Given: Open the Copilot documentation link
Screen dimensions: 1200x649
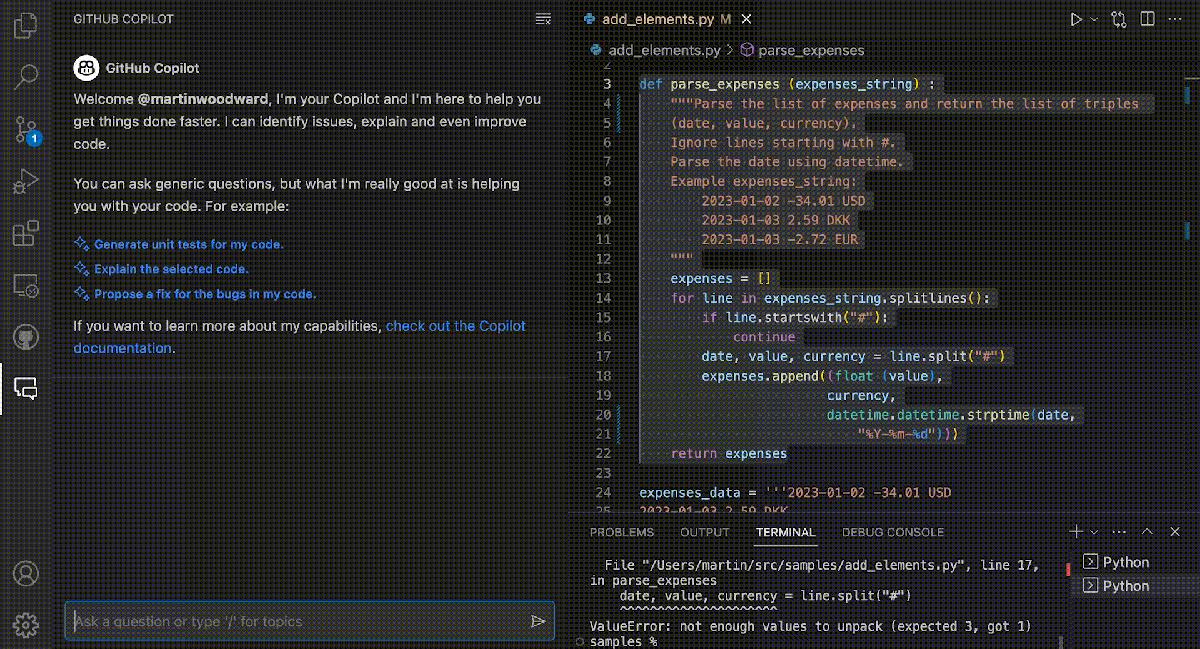Looking at the screenshot, I should 299,337.
